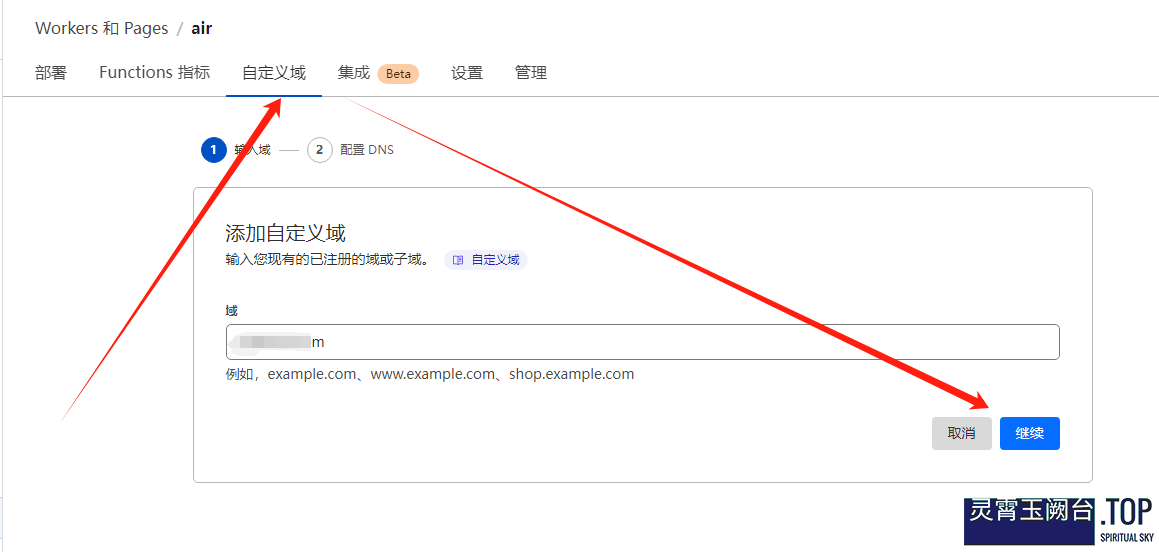Switch to the Functions 指标 tab
Viewport: 1159px width, 552px height.
coord(154,73)
